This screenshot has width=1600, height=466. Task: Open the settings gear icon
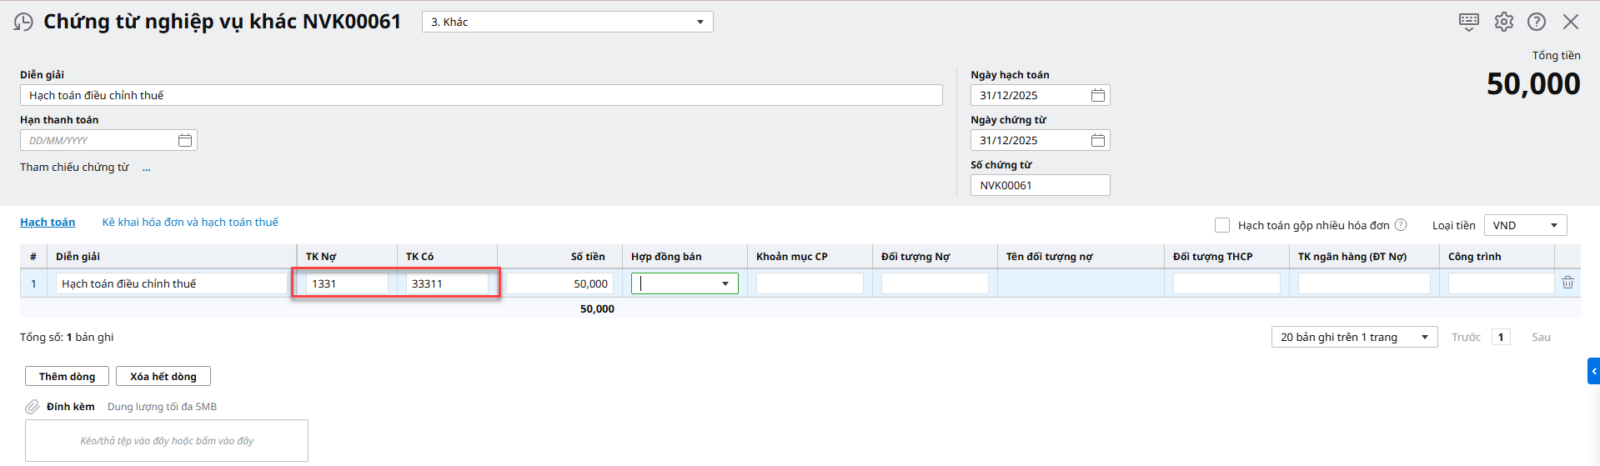coord(1503,22)
